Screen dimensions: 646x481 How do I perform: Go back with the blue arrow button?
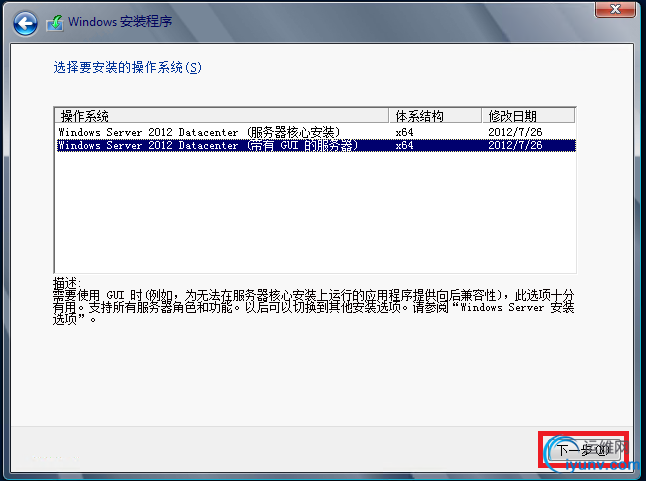[25, 23]
